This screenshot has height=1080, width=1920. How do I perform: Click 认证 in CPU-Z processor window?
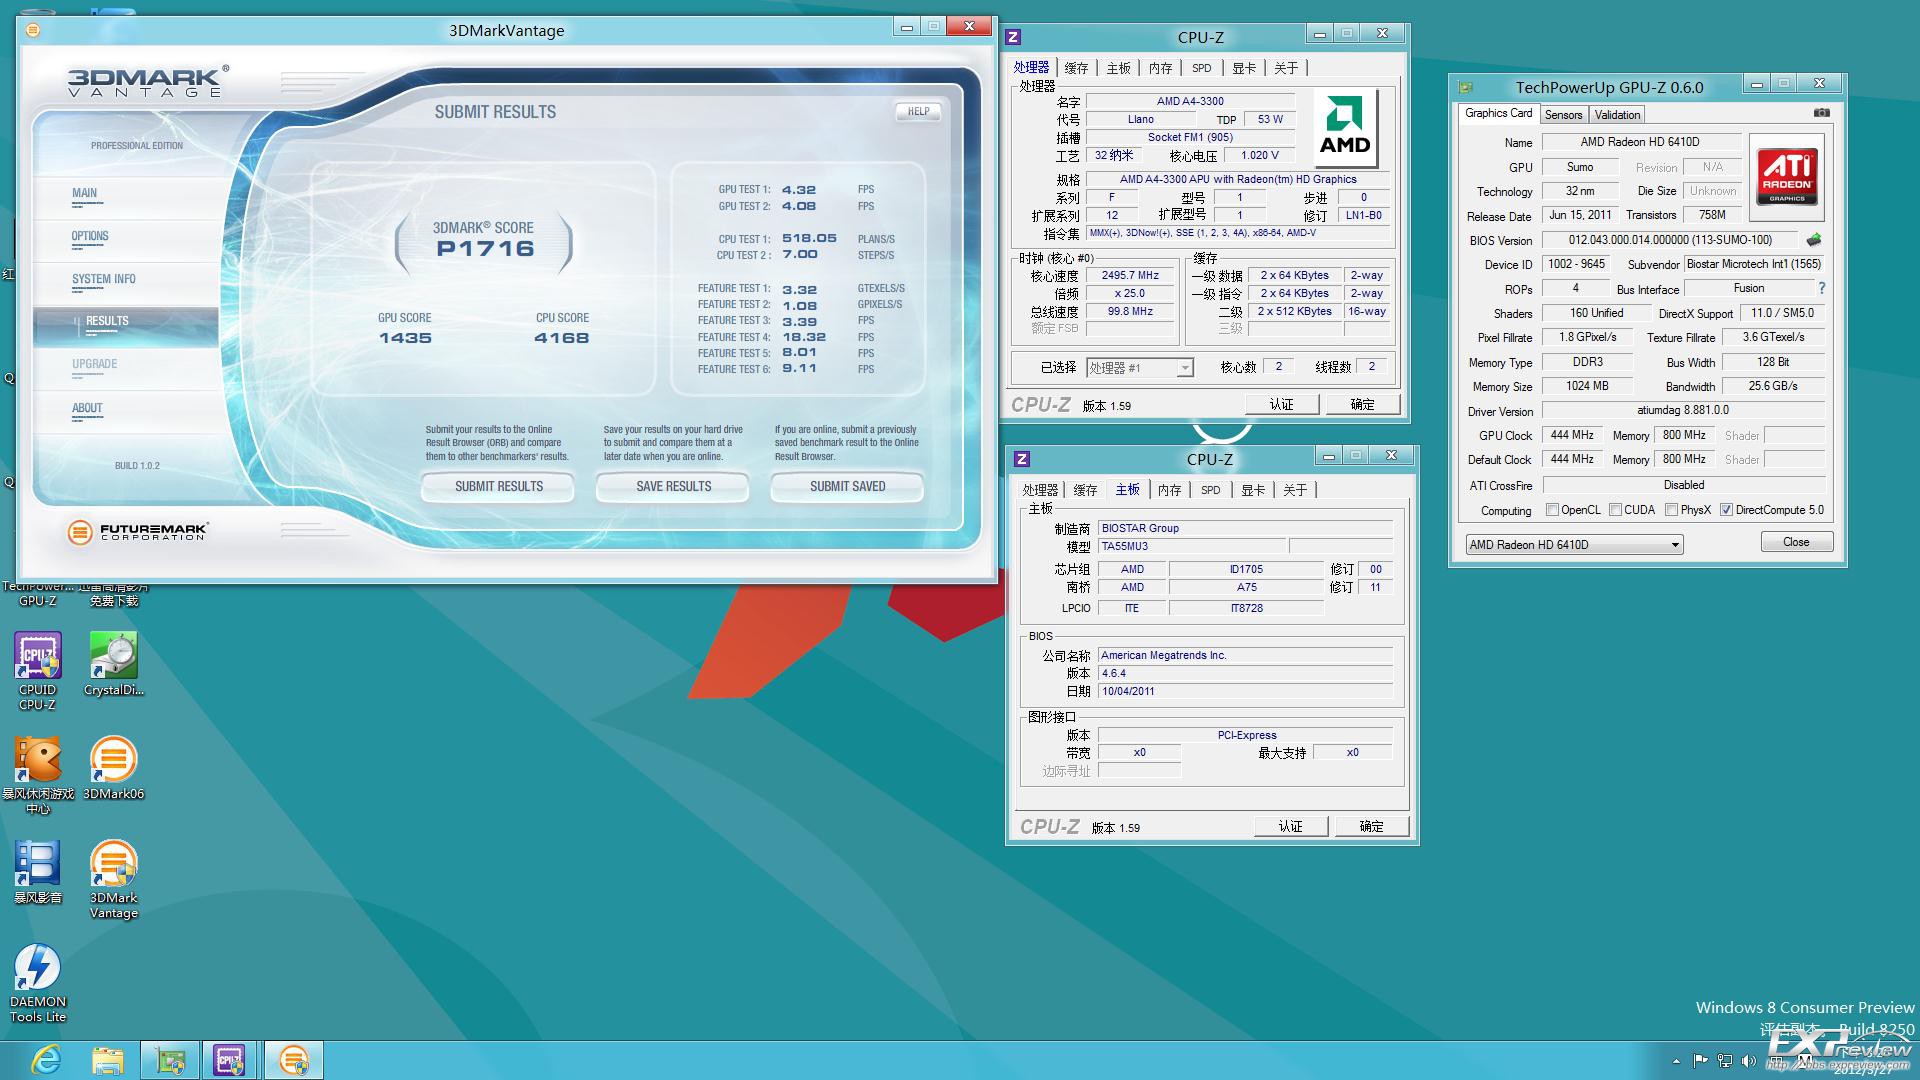pyautogui.click(x=1281, y=405)
